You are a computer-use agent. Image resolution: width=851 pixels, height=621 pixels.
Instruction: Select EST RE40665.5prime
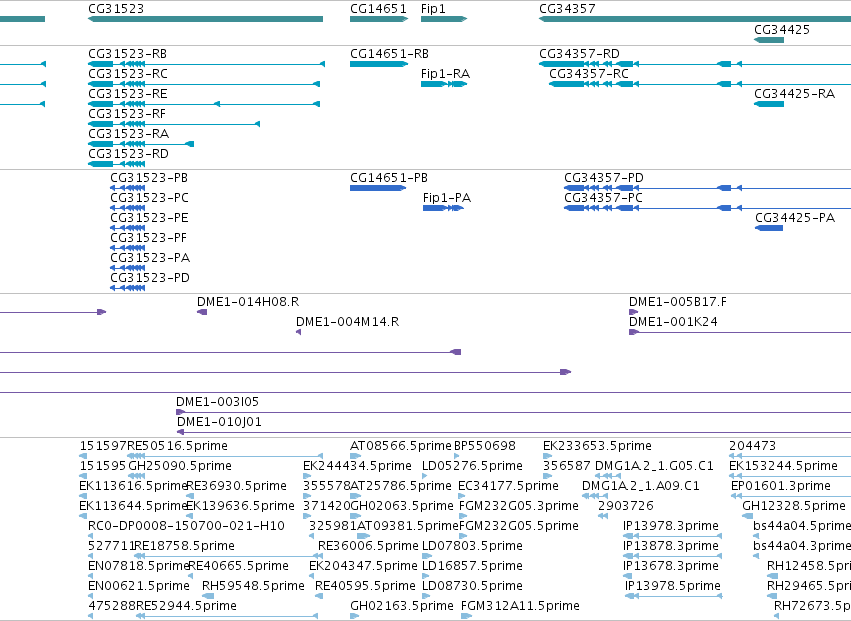[238, 567]
